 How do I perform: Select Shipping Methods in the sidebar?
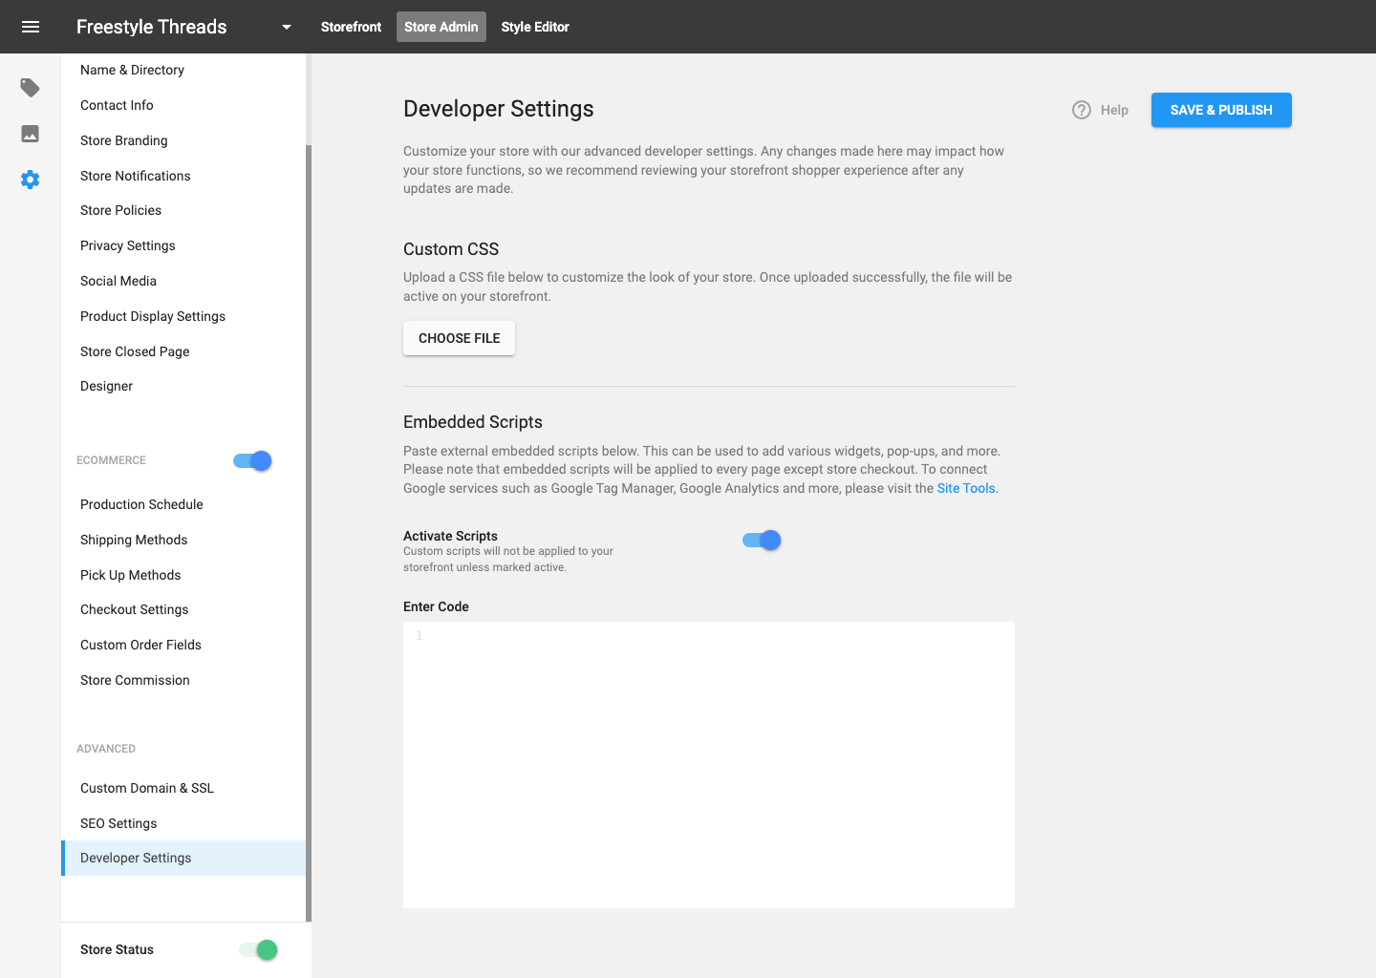tap(134, 540)
